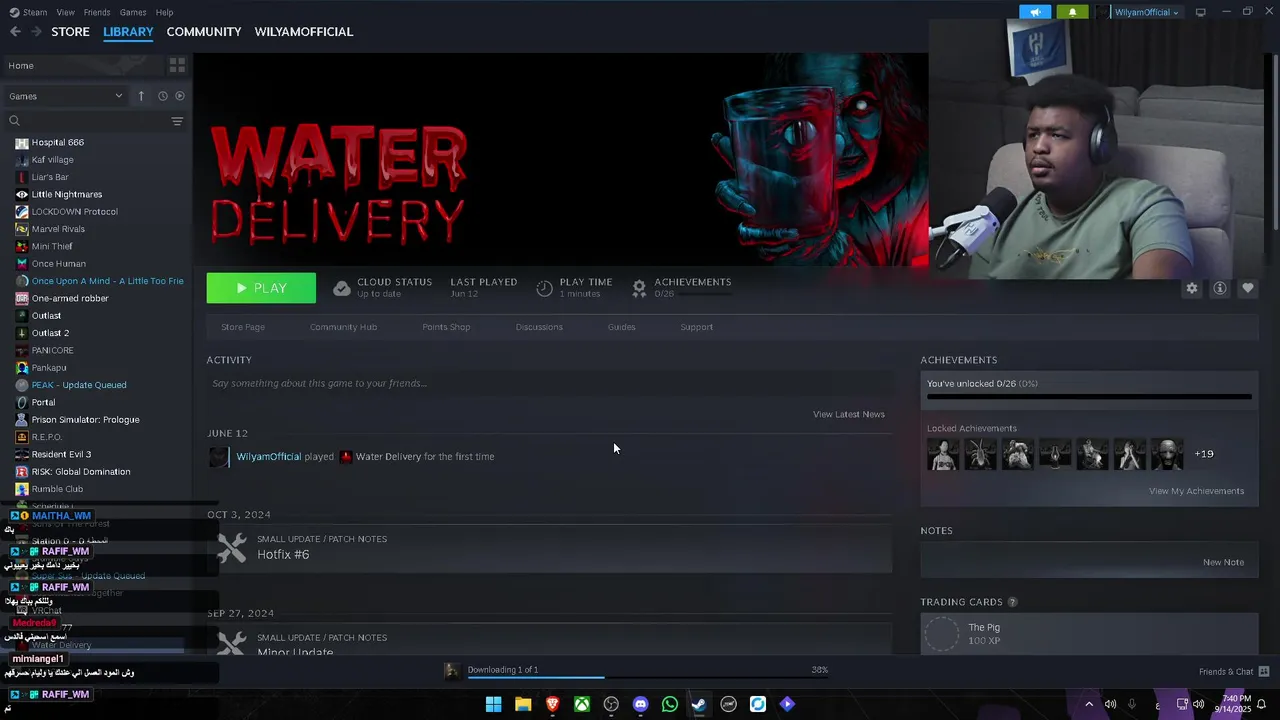Open the green notifications bell
Viewport: 1280px width, 720px height.
tap(1073, 12)
